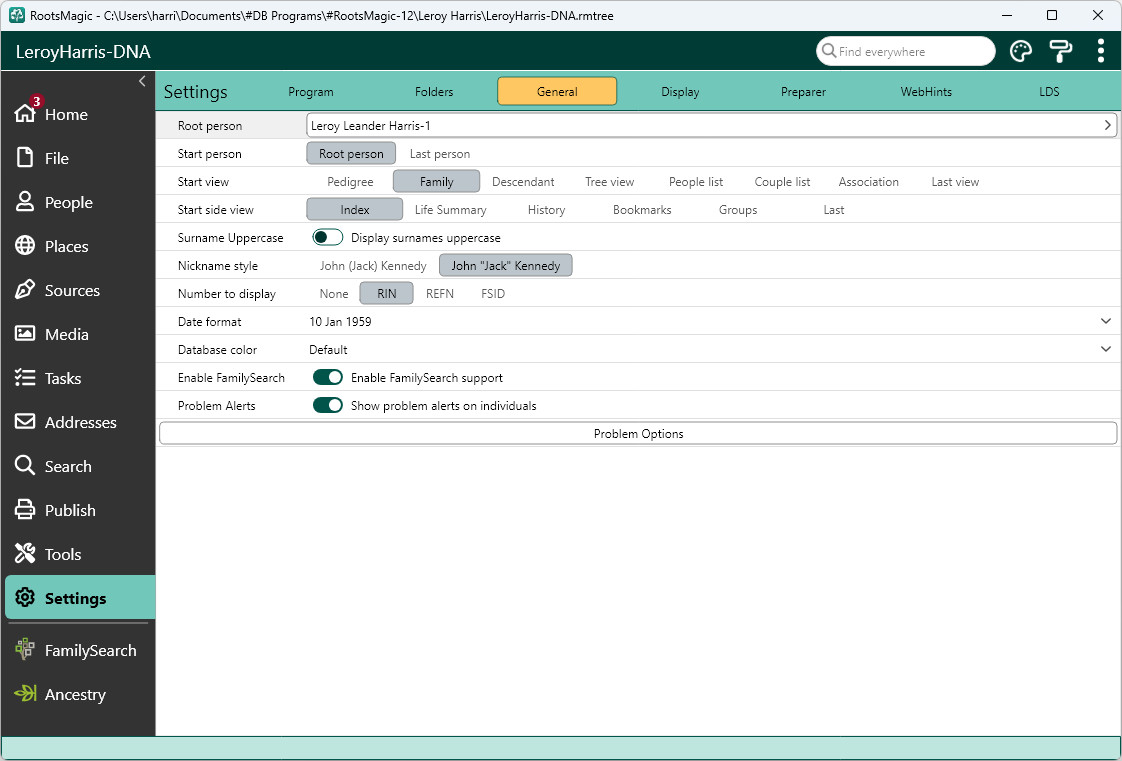Switch to WebHints tab
The height and width of the screenshot is (761, 1122).
pos(926,92)
